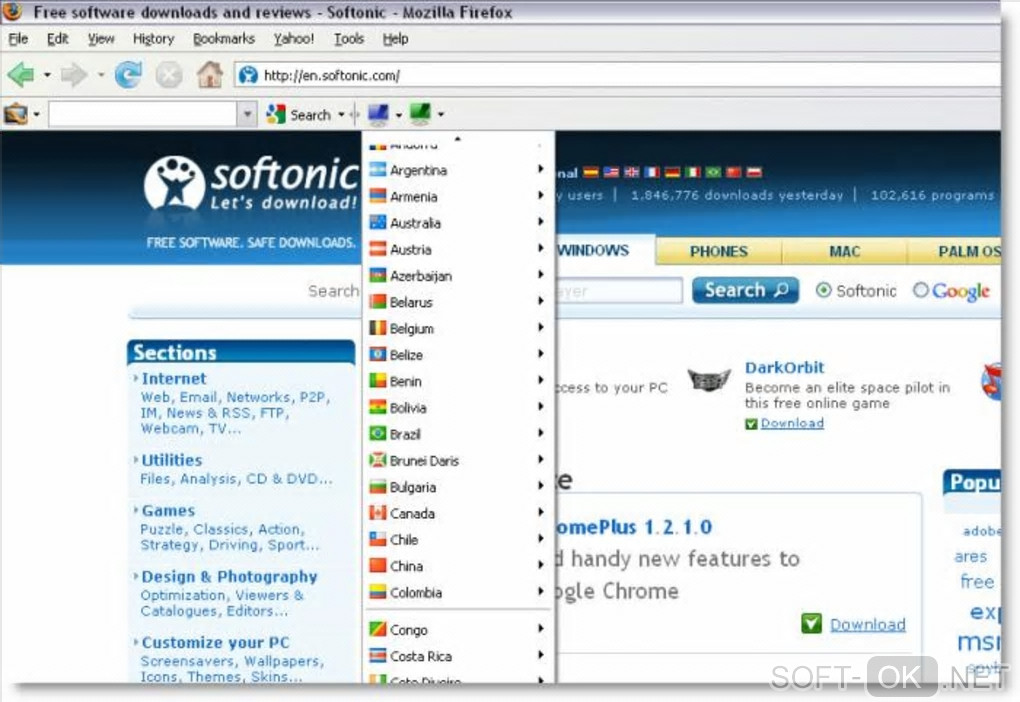Select Brunei Daris in the country list
Image resolution: width=1020 pixels, height=702 pixels.
click(x=458, y=460)
